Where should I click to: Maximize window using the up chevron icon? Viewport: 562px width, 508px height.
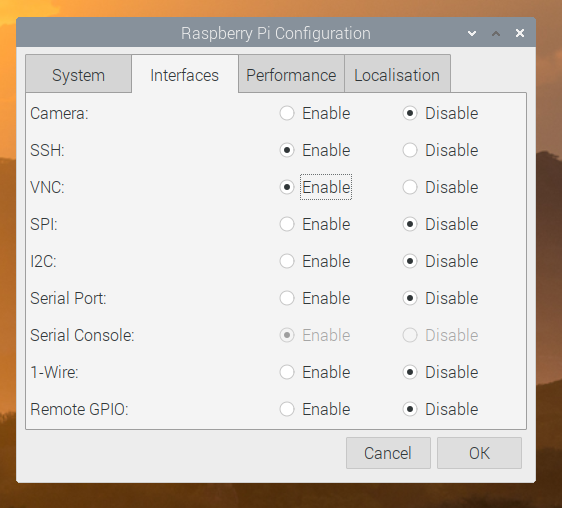pos(496,33)
